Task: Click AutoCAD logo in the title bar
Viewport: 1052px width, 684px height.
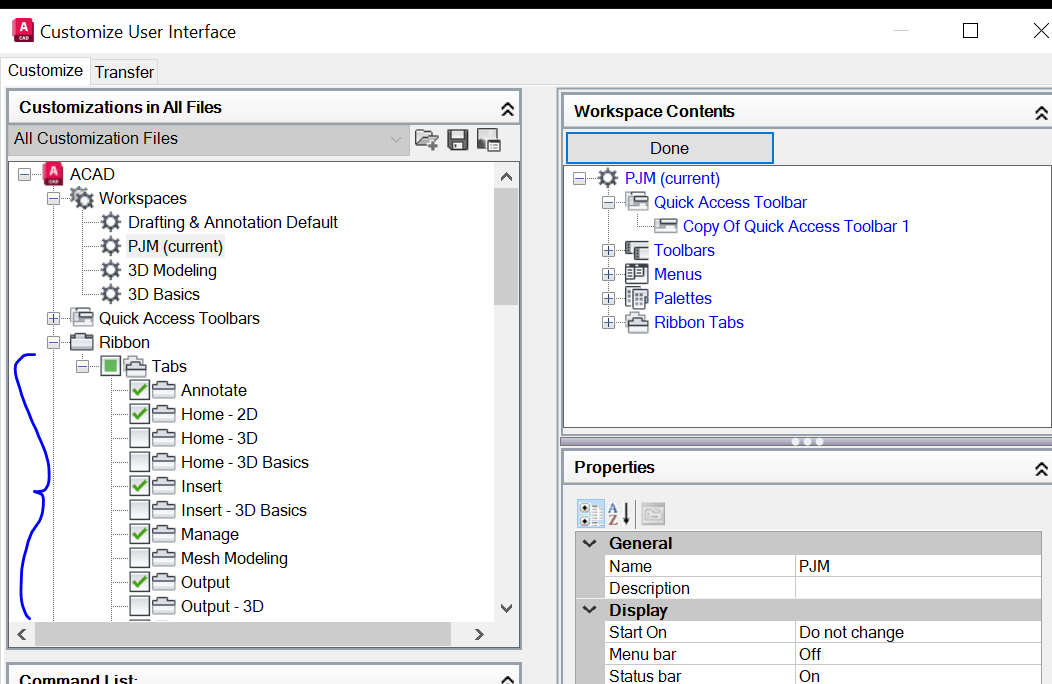Action: pyautogui.click(x=23, y=31)
